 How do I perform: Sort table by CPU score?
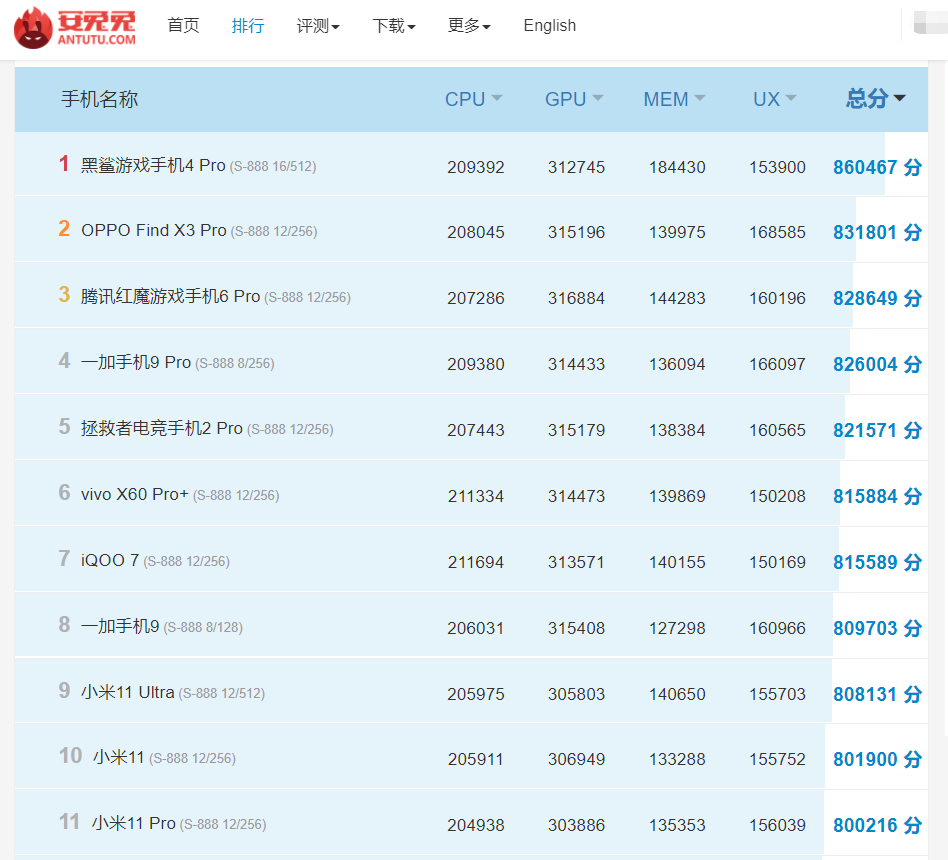click(x=473, y=99)
